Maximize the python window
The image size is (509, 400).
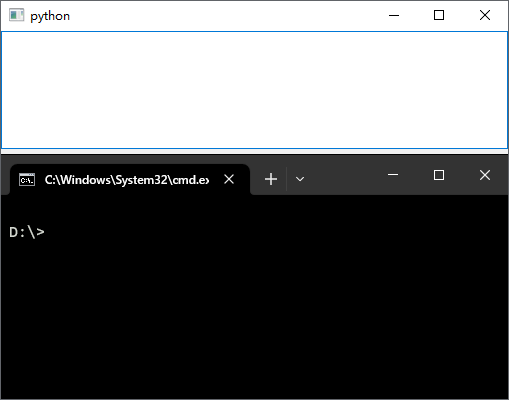click(x=439, y=15)
